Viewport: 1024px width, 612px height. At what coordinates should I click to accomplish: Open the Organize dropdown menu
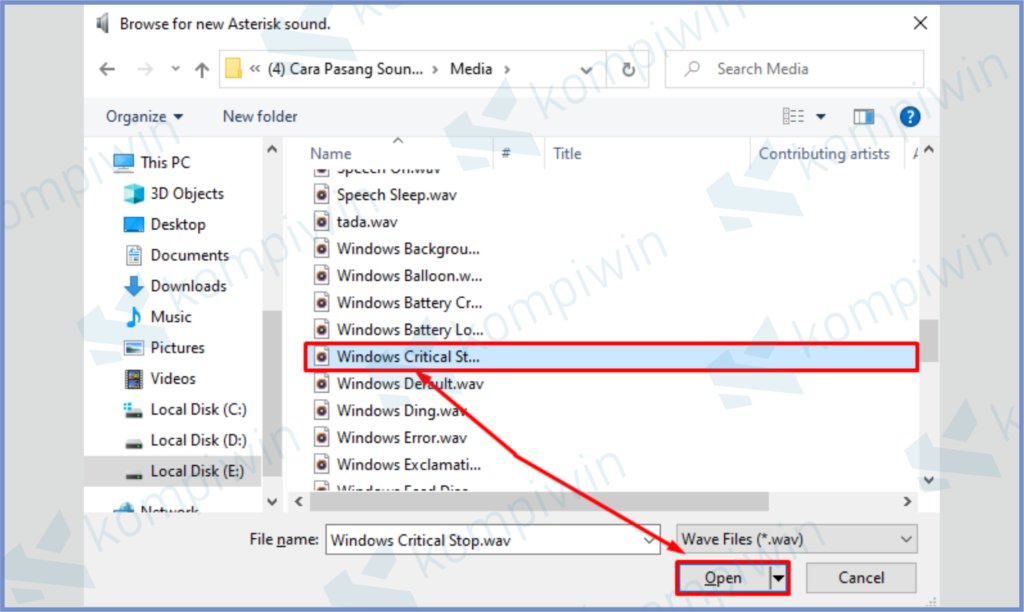144,116
